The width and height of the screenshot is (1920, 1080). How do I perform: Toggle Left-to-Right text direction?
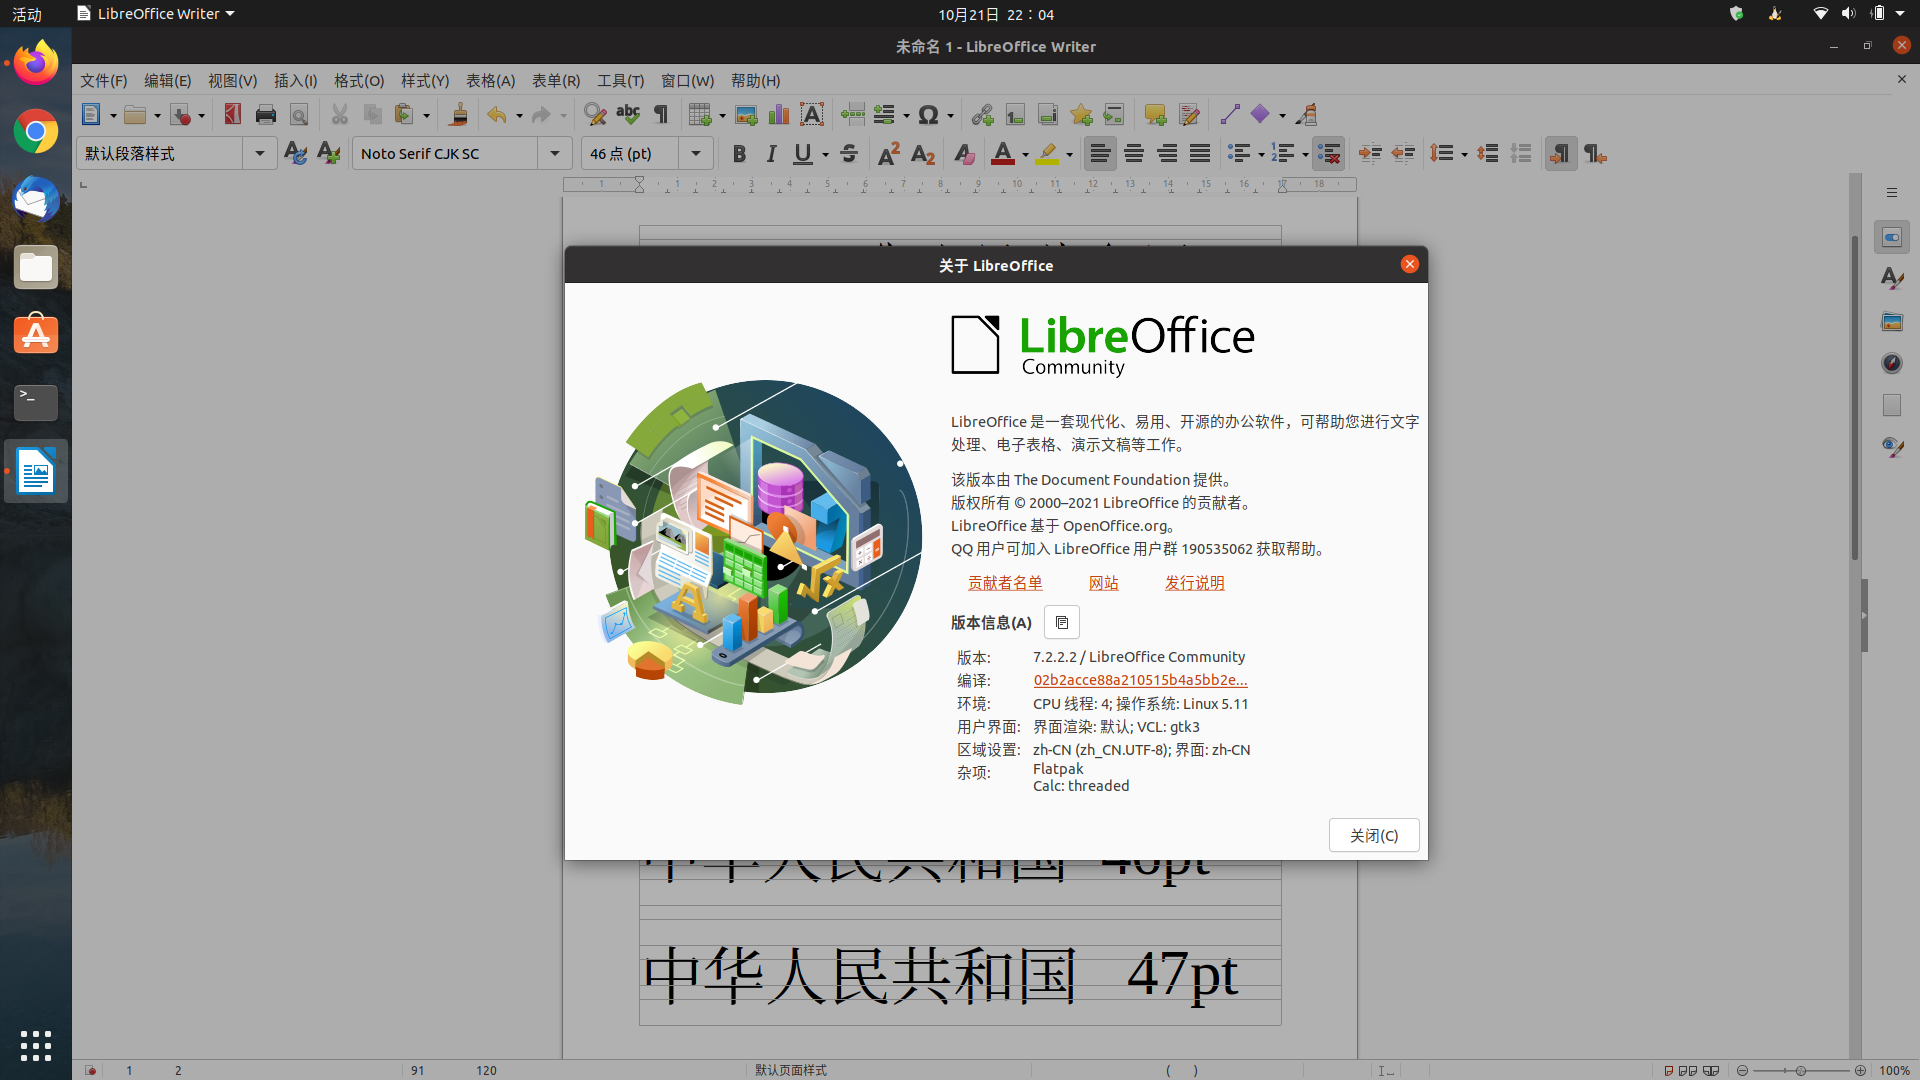tap(1560, 154)
